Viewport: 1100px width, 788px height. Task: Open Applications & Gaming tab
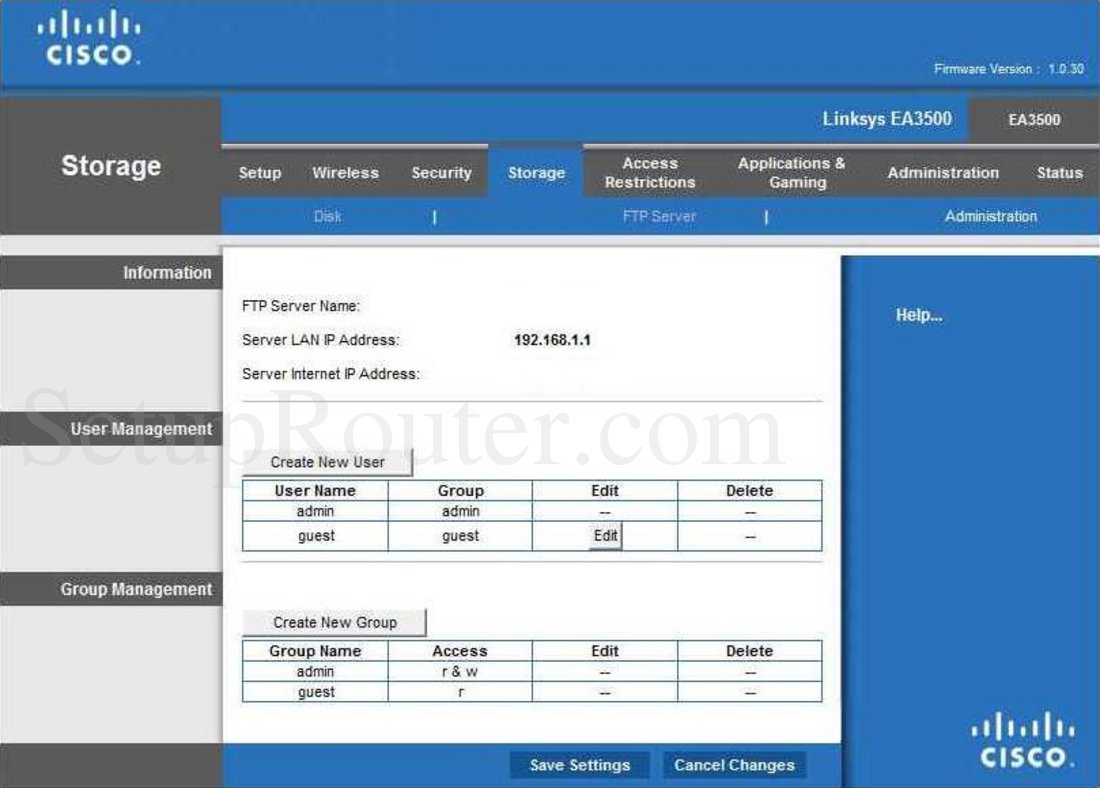[791, 173]
